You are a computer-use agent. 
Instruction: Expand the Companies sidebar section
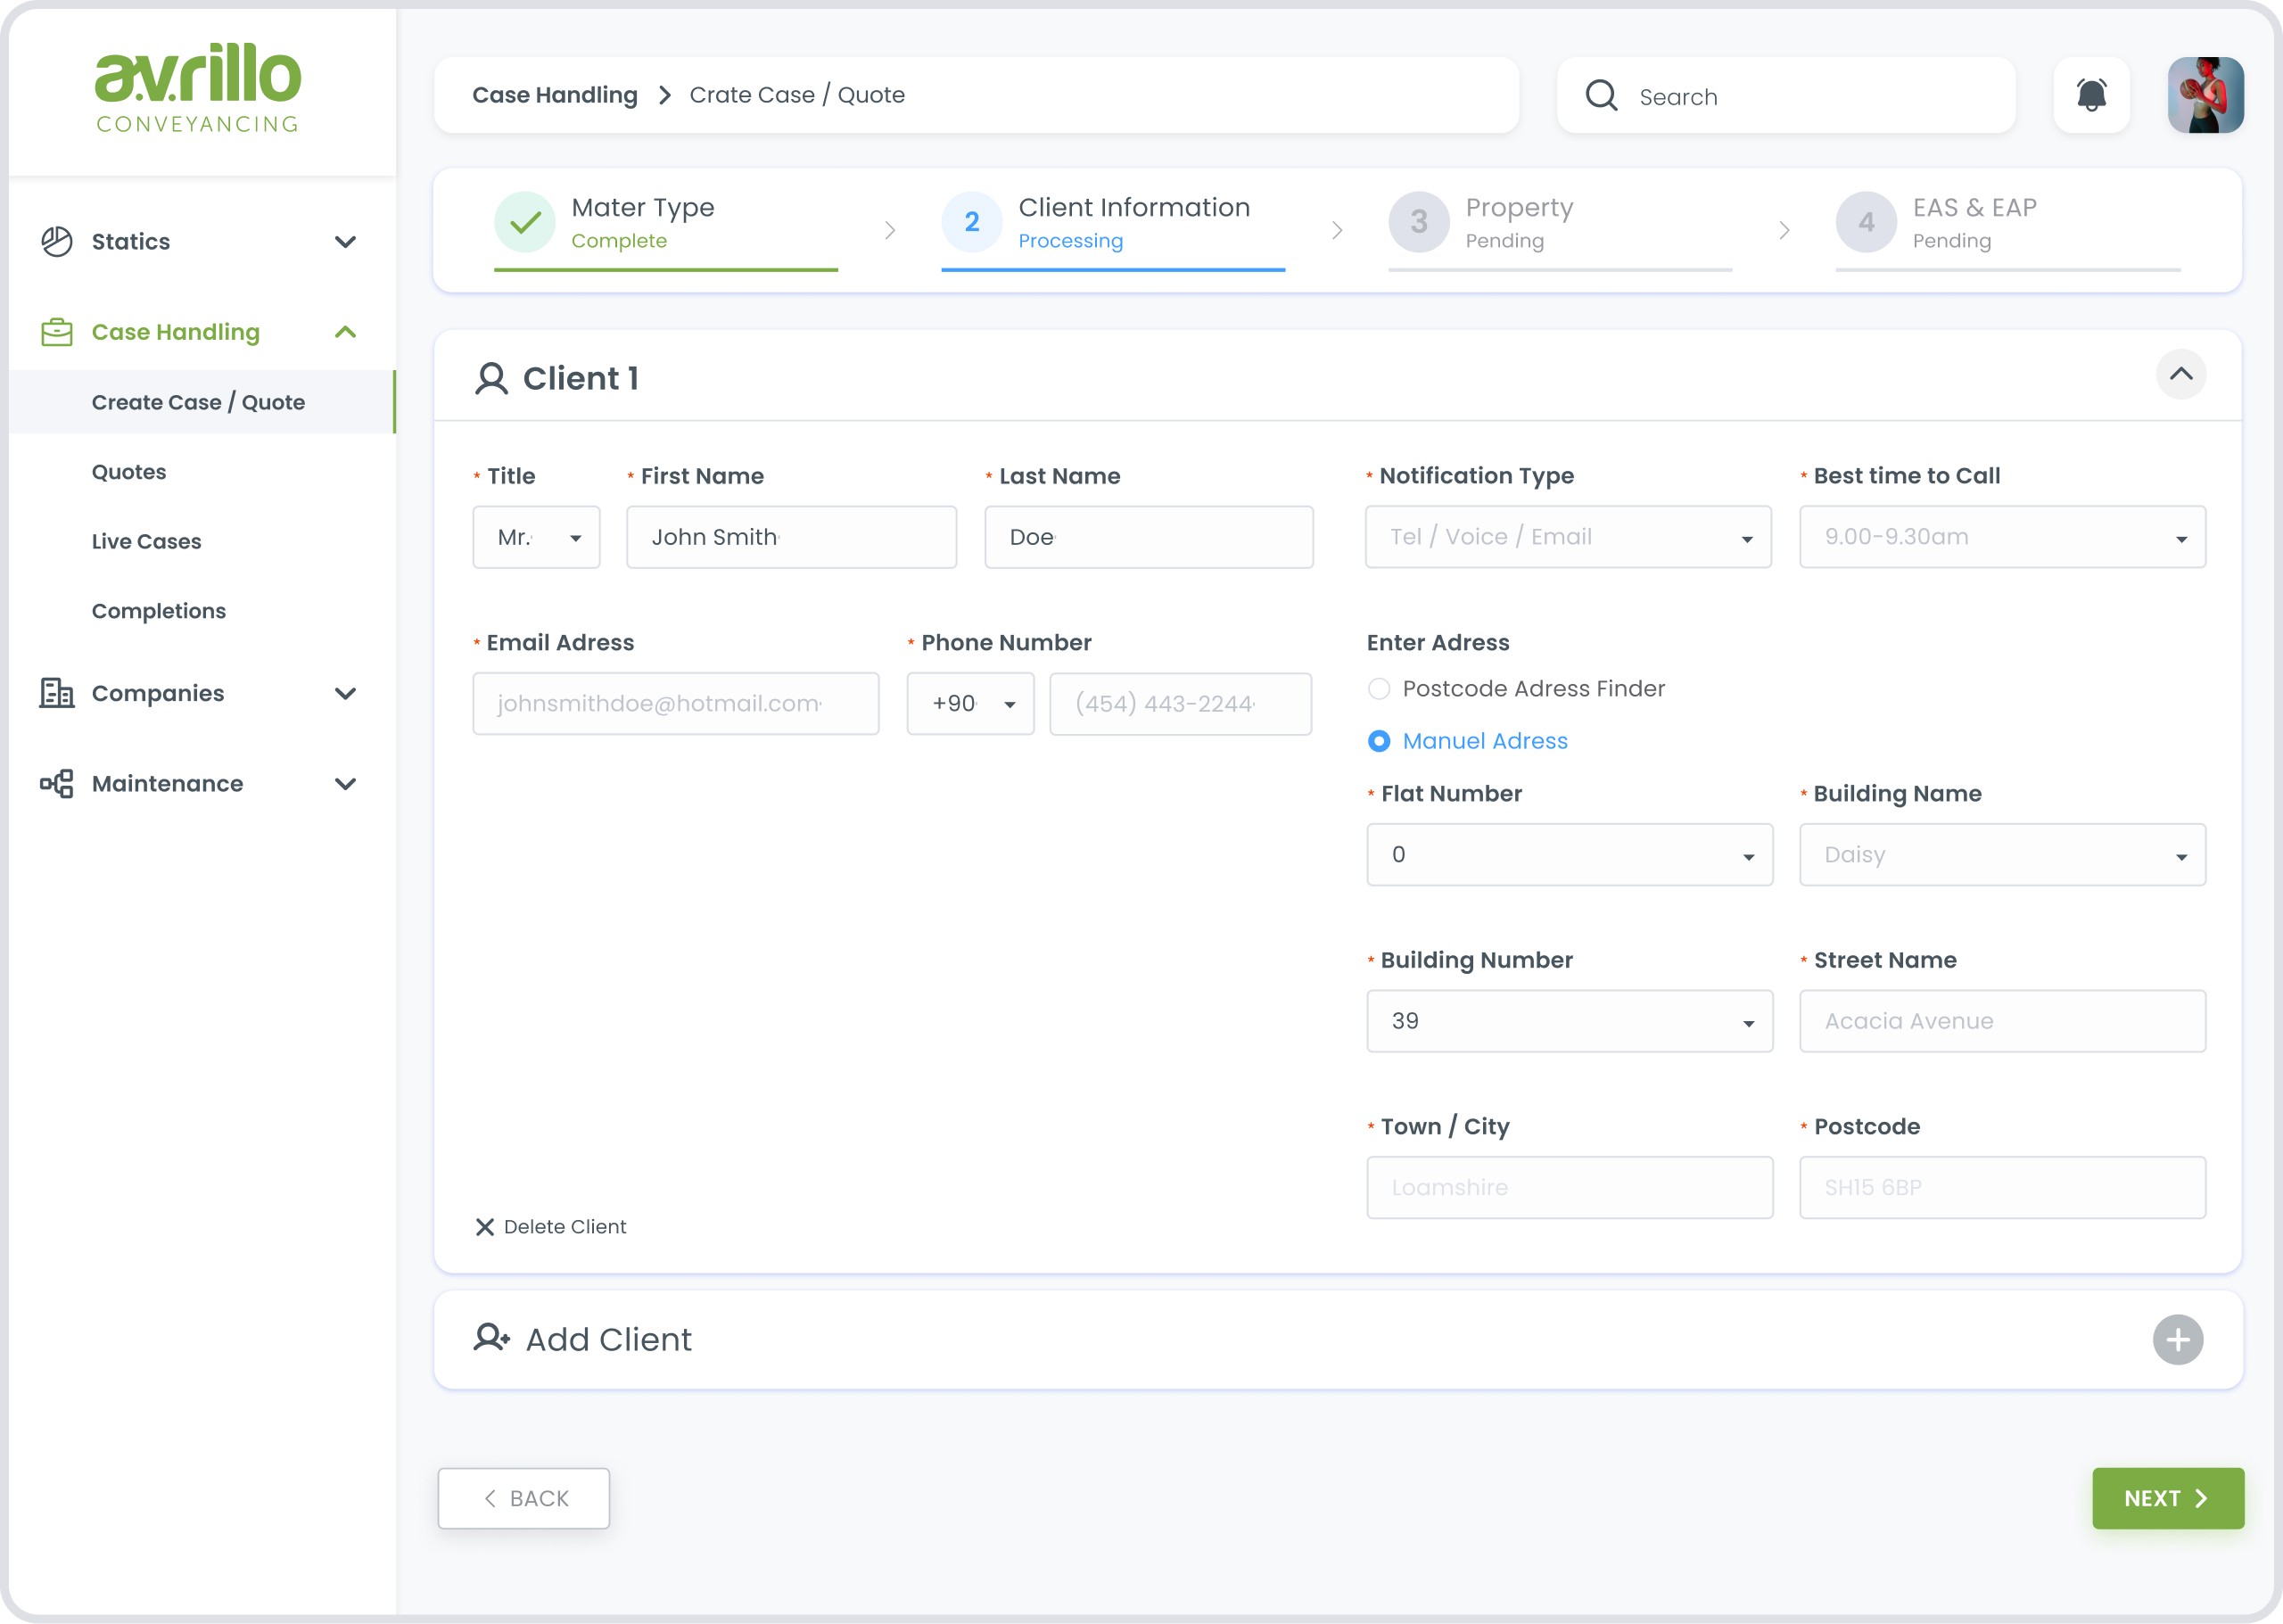point(346,694)
